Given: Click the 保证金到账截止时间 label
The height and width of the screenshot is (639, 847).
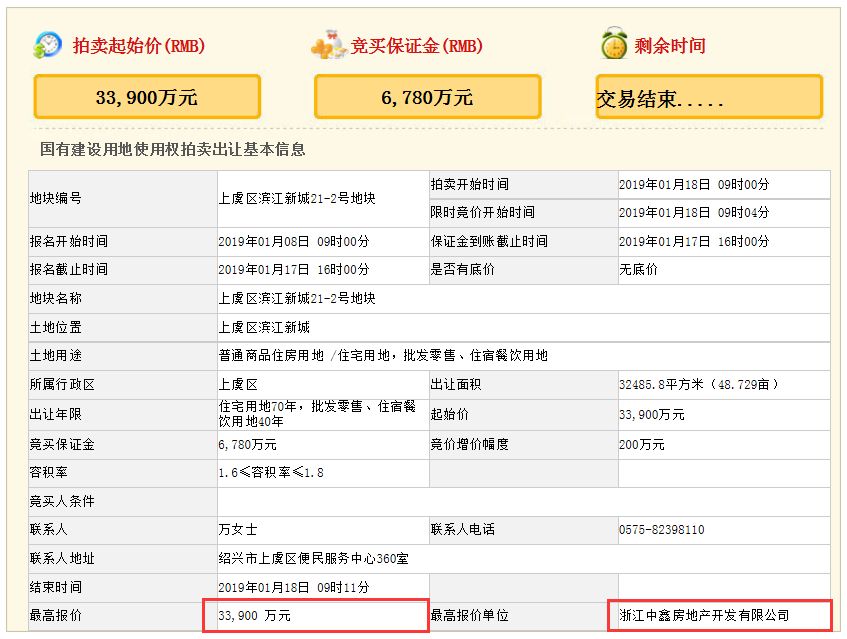Looking at the screenshot, I should click(489, 241).
